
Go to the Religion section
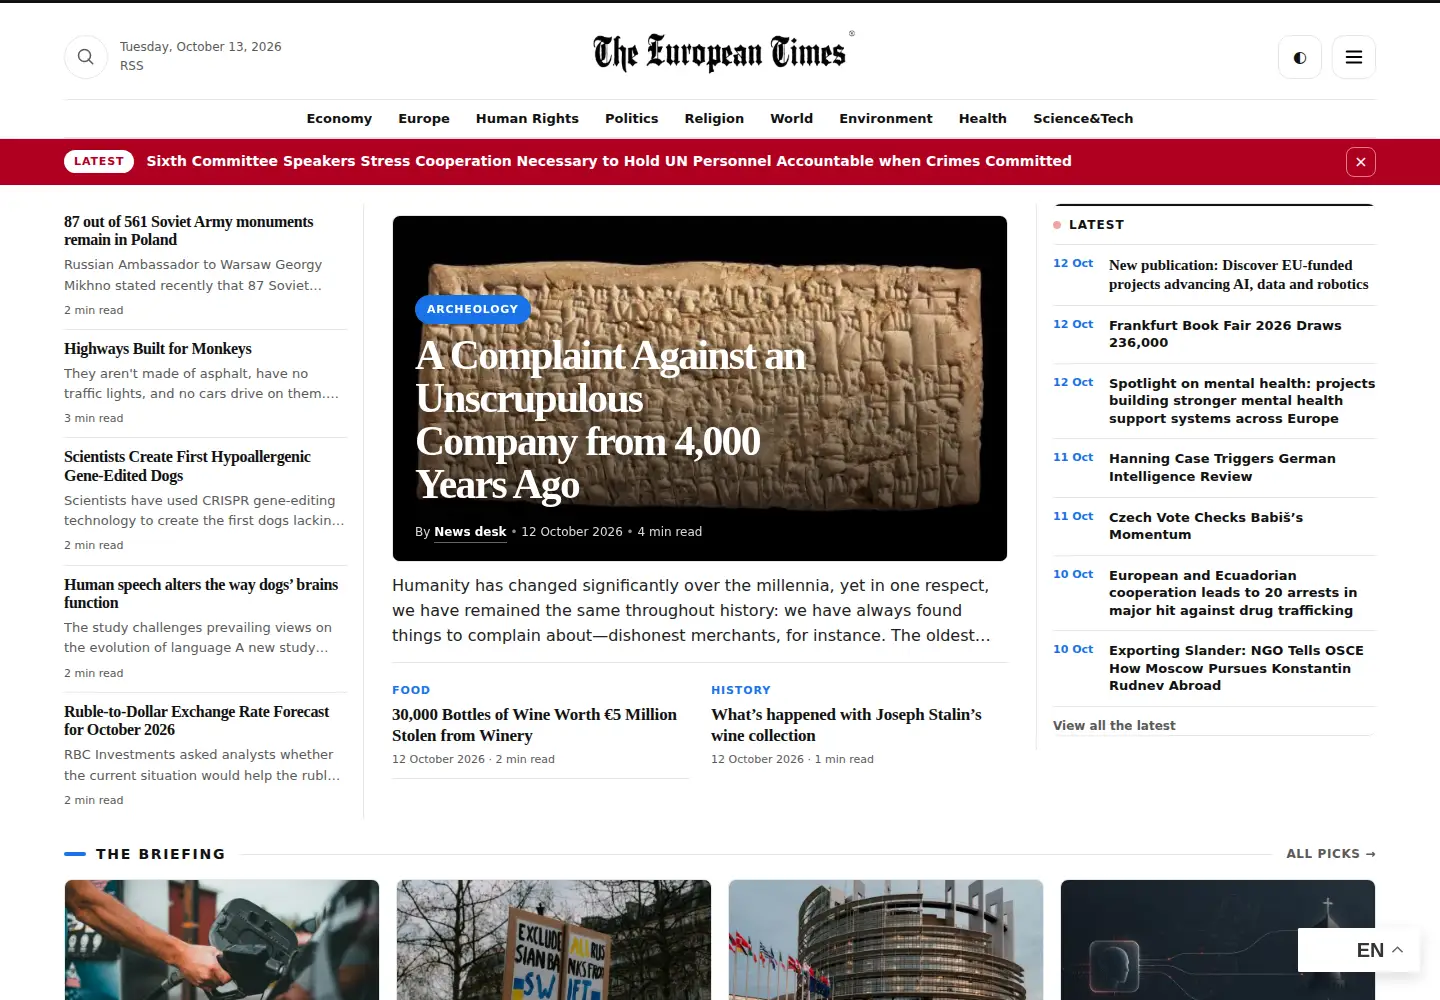[714, 118]
